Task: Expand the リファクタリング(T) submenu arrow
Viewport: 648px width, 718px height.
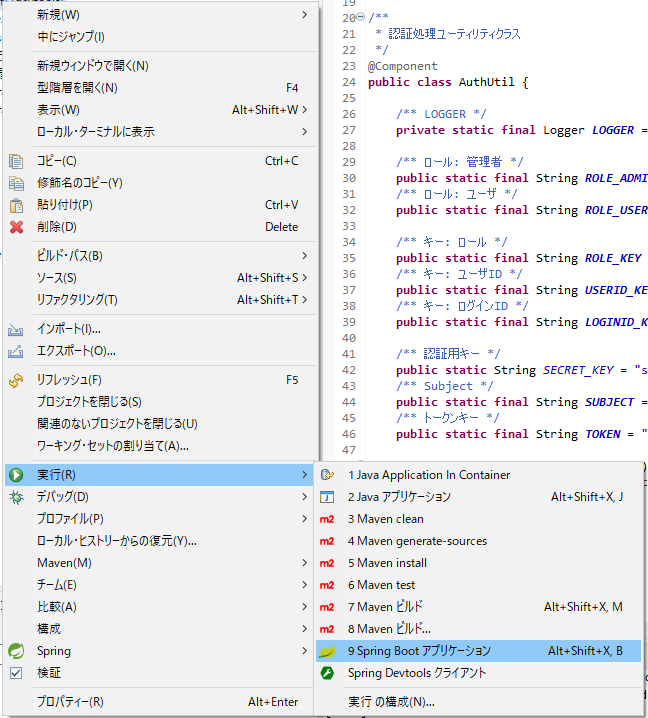Action: (x=305, y=299)
